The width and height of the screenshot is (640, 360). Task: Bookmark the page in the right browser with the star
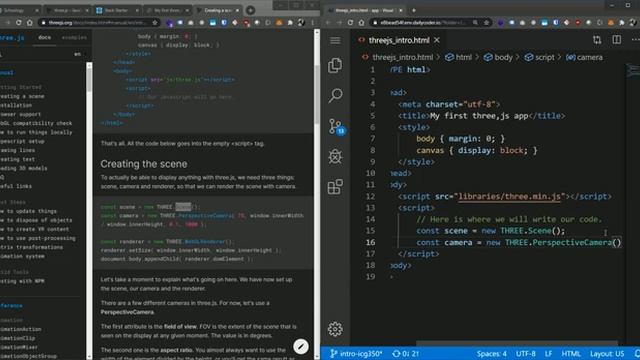click(487, 23)
